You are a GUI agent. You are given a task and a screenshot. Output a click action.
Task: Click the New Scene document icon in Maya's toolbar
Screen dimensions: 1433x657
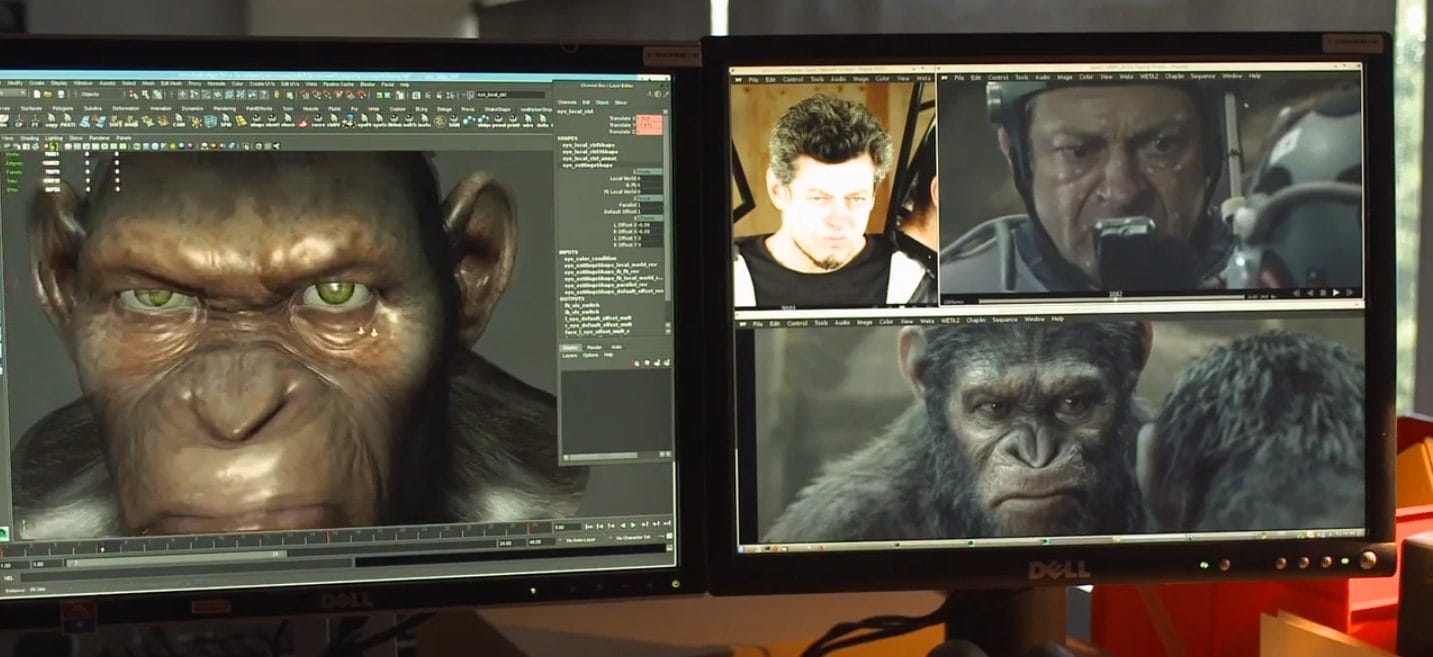click(37, 93)
